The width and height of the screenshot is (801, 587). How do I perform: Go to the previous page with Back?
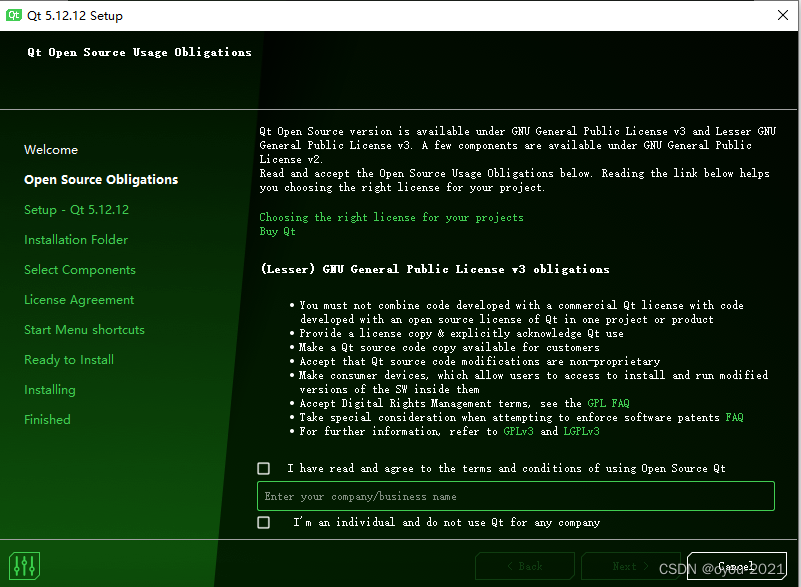(x=525, y=566)
